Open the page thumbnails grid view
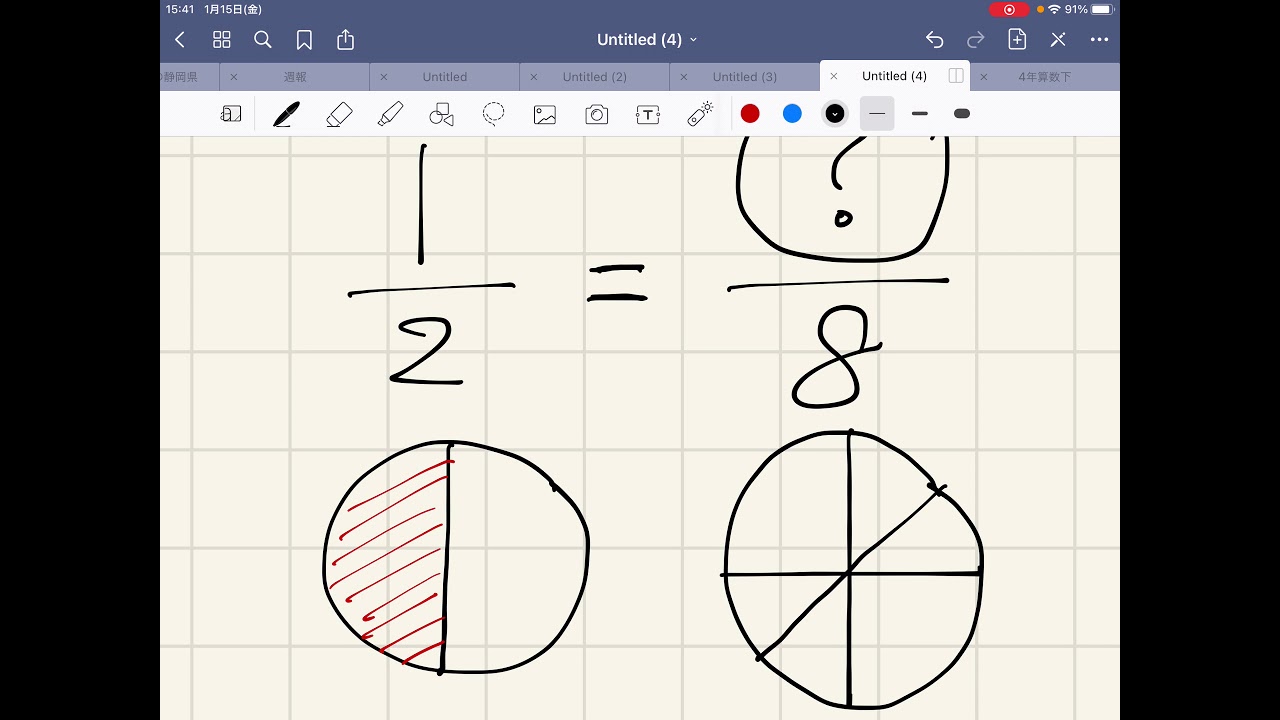The height and width of the screenshot is (720, 1280). coord(222,40)
